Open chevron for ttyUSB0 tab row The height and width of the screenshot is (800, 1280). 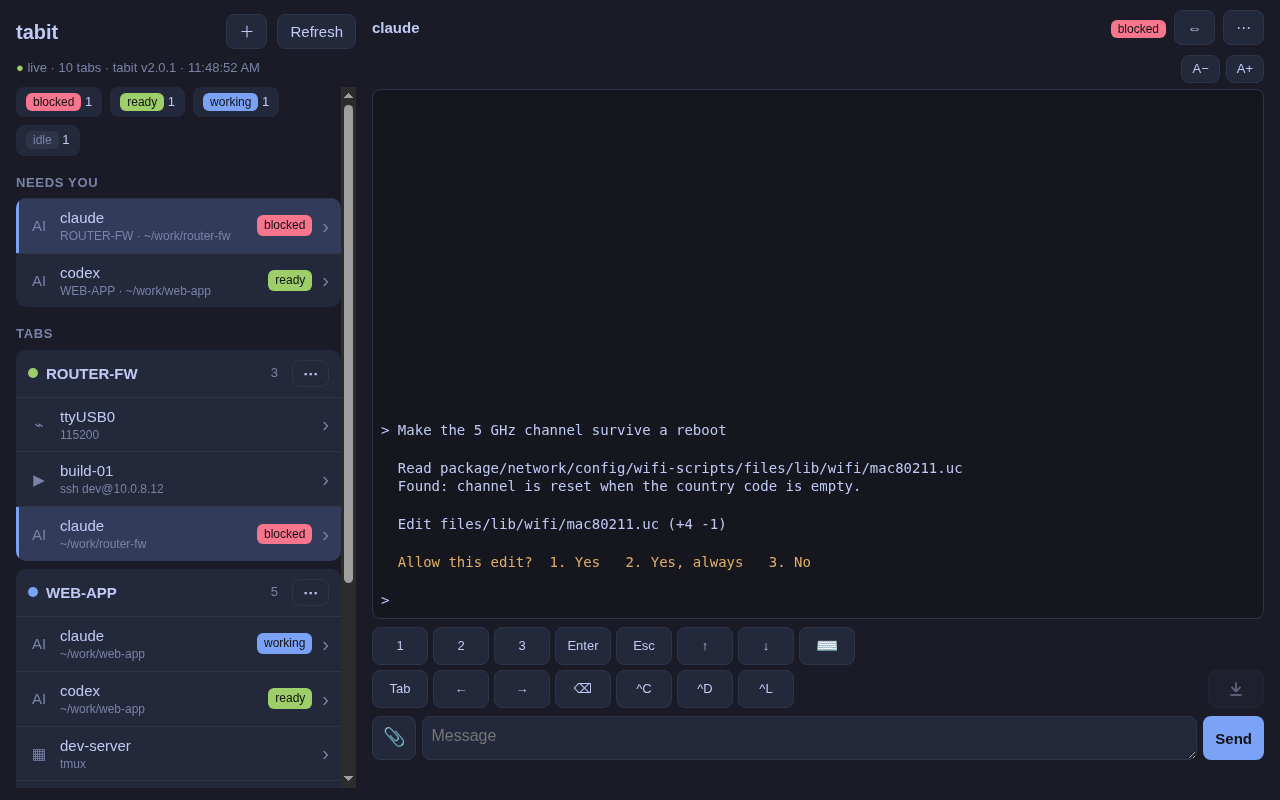[325, 425]
